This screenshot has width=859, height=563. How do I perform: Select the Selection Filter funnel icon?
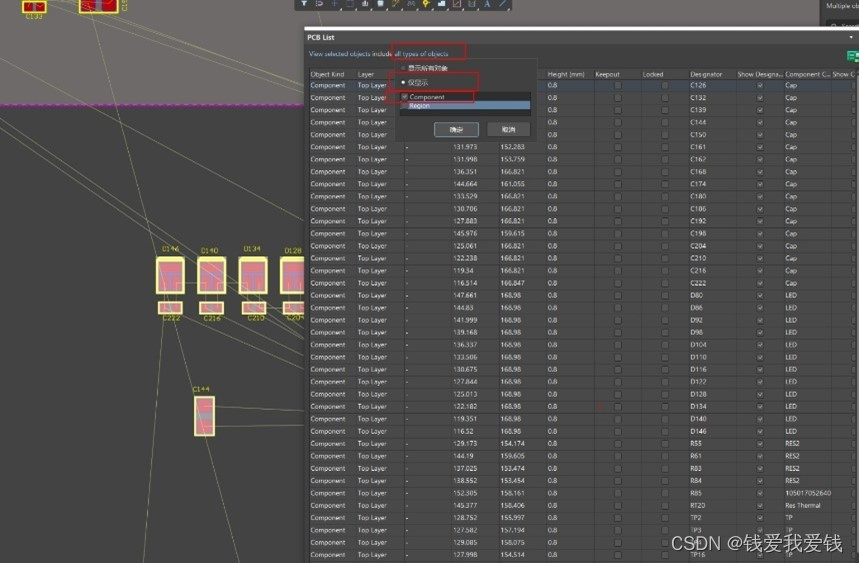click(x=304, y=3)
